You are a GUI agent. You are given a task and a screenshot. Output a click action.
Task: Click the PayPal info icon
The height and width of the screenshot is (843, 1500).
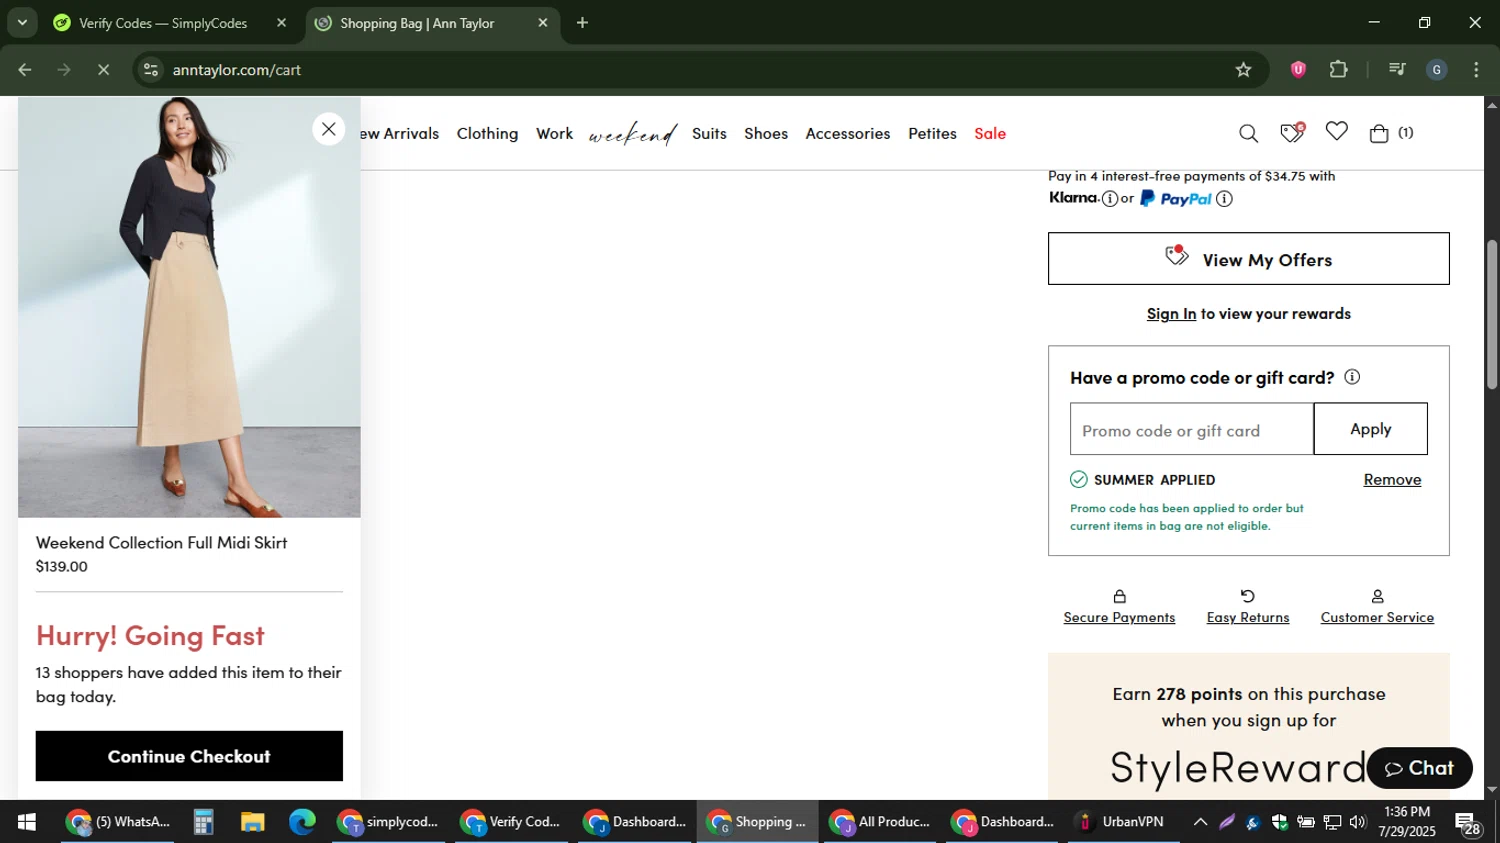[x=1224, y=199]
